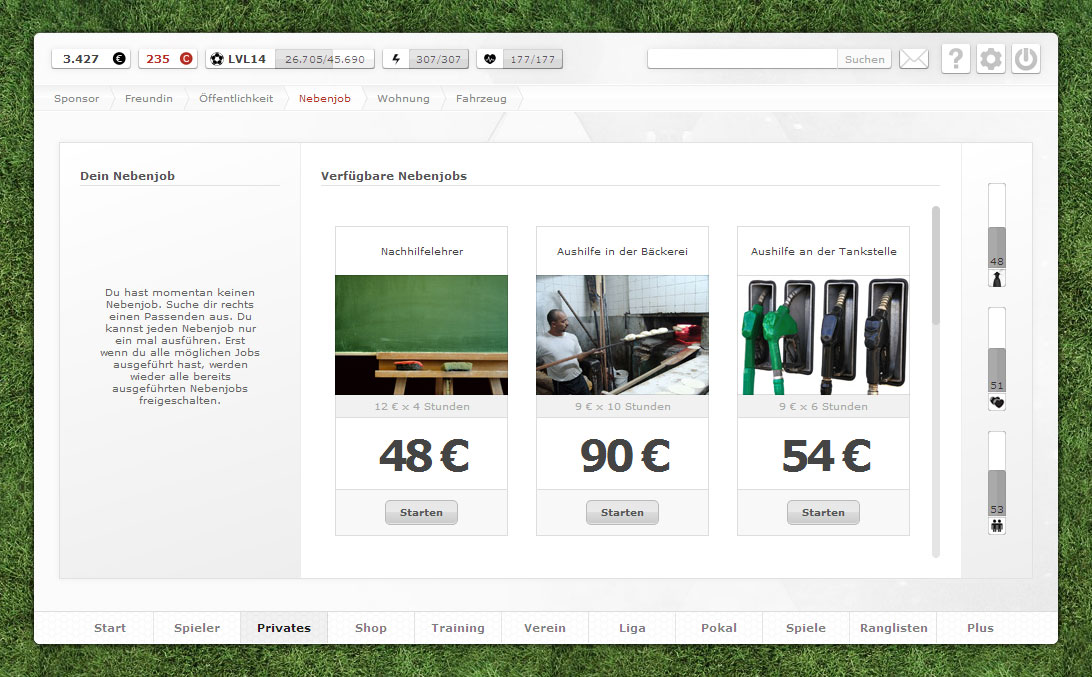Click the health bar showing 177/177
This screenshot has width=1092, height=677.
[x=533, y=59]
